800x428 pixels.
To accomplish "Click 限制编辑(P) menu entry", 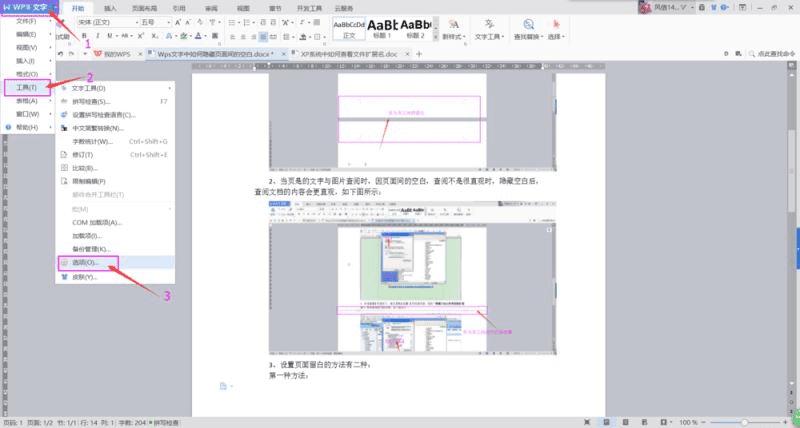I will 115,181.
